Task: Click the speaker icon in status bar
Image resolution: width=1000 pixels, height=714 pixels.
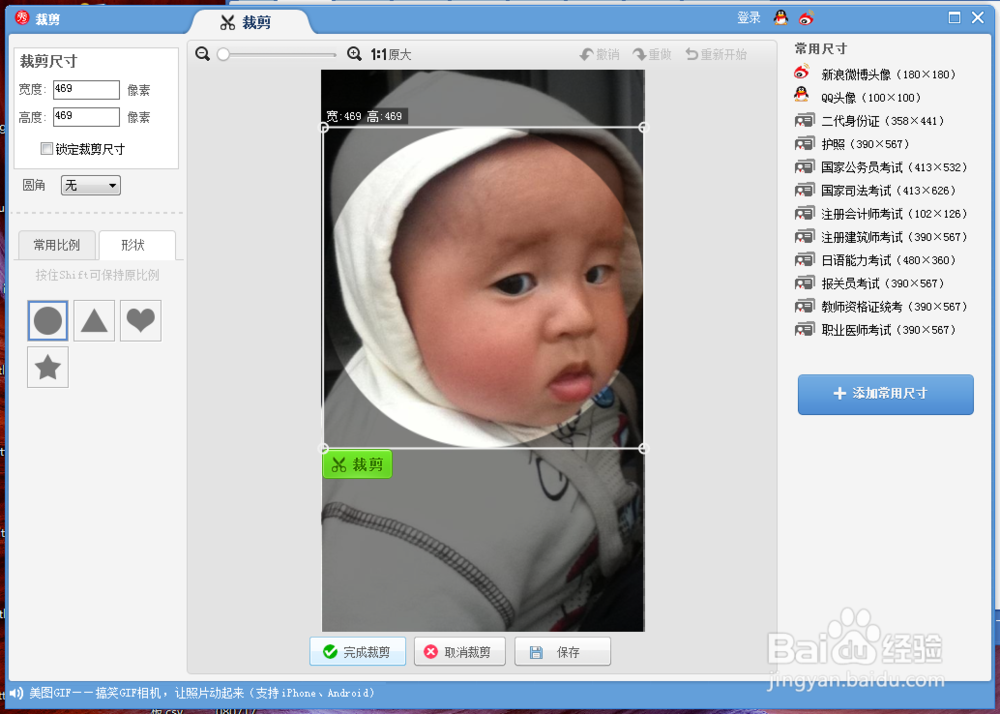Action: coord(17,693)
